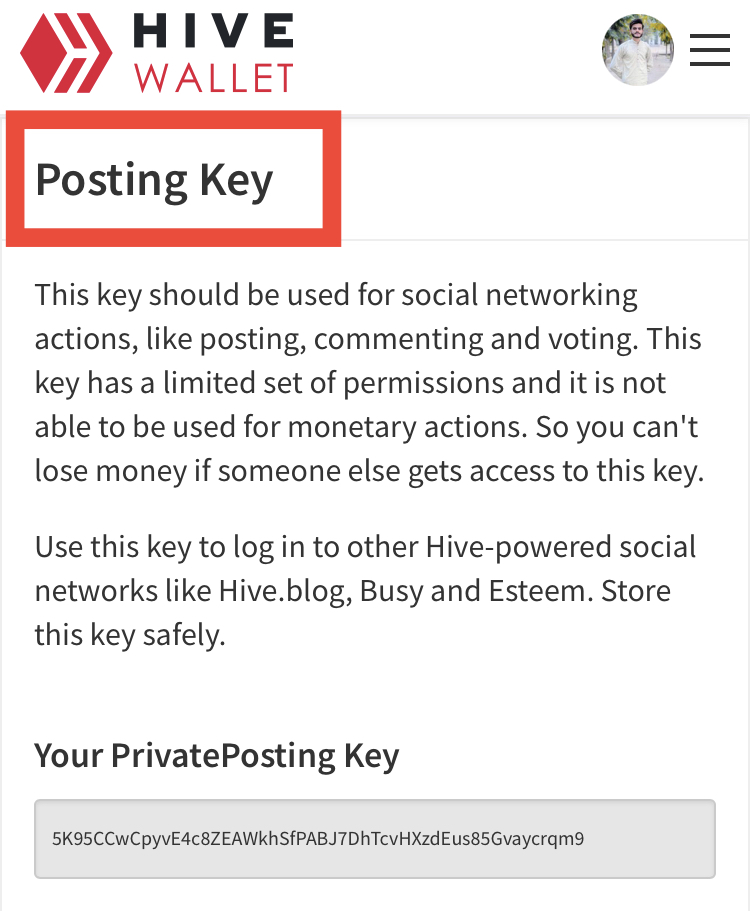Click the red Hive diamond logo
Screen dimensions: 750x911
point(66,53)
